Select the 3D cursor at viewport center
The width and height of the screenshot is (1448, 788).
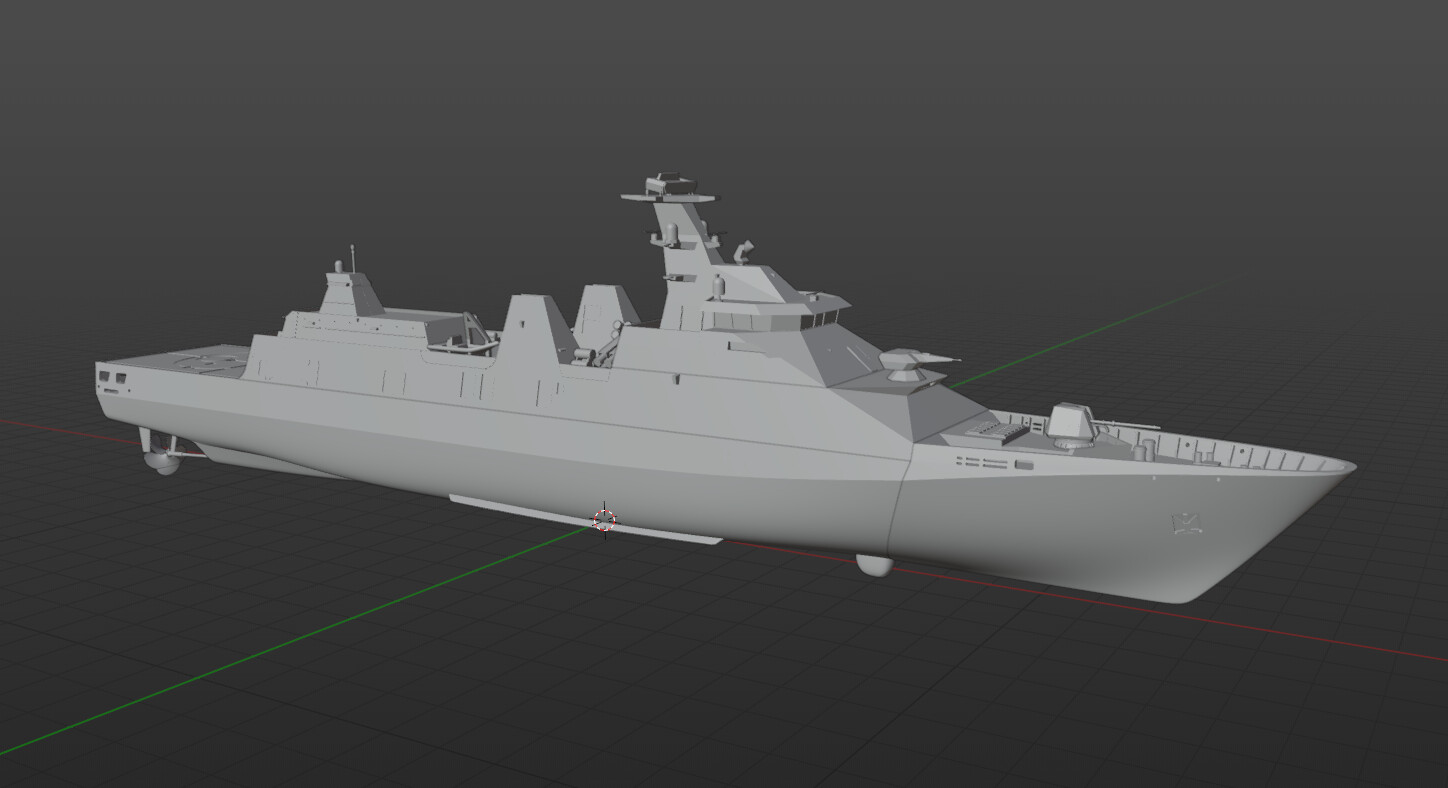(604, 518)
